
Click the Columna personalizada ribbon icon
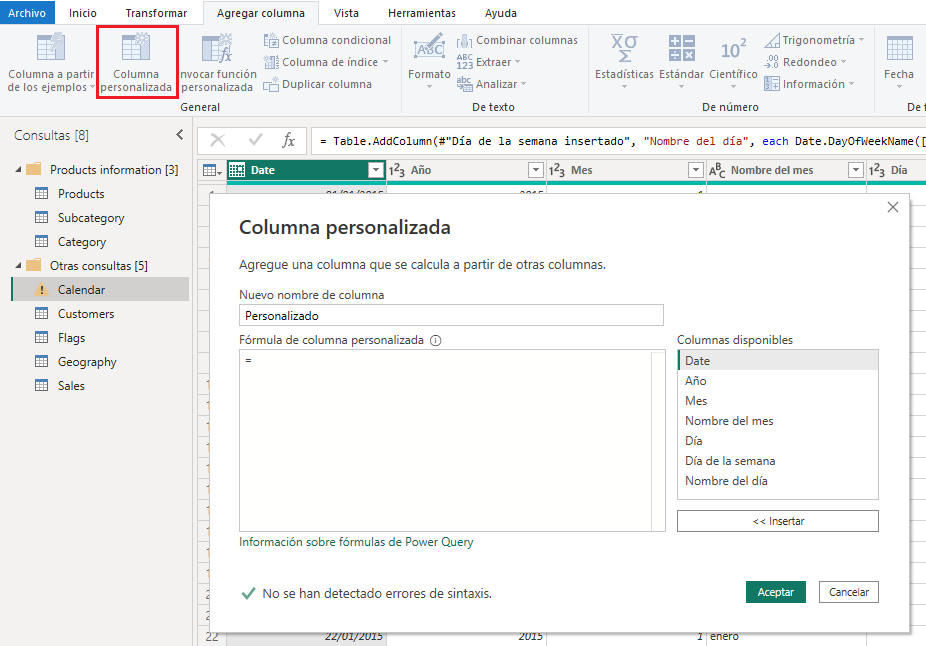[x=136, y=49]
